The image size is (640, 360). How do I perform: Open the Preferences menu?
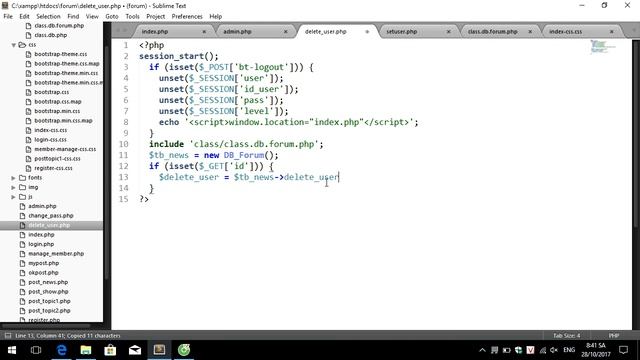pyautogui.click(x=187, y=16)
